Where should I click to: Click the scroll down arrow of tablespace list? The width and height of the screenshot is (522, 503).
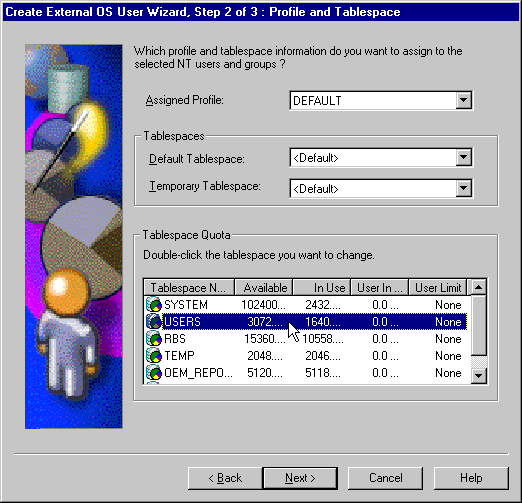[x=479, y=376]
